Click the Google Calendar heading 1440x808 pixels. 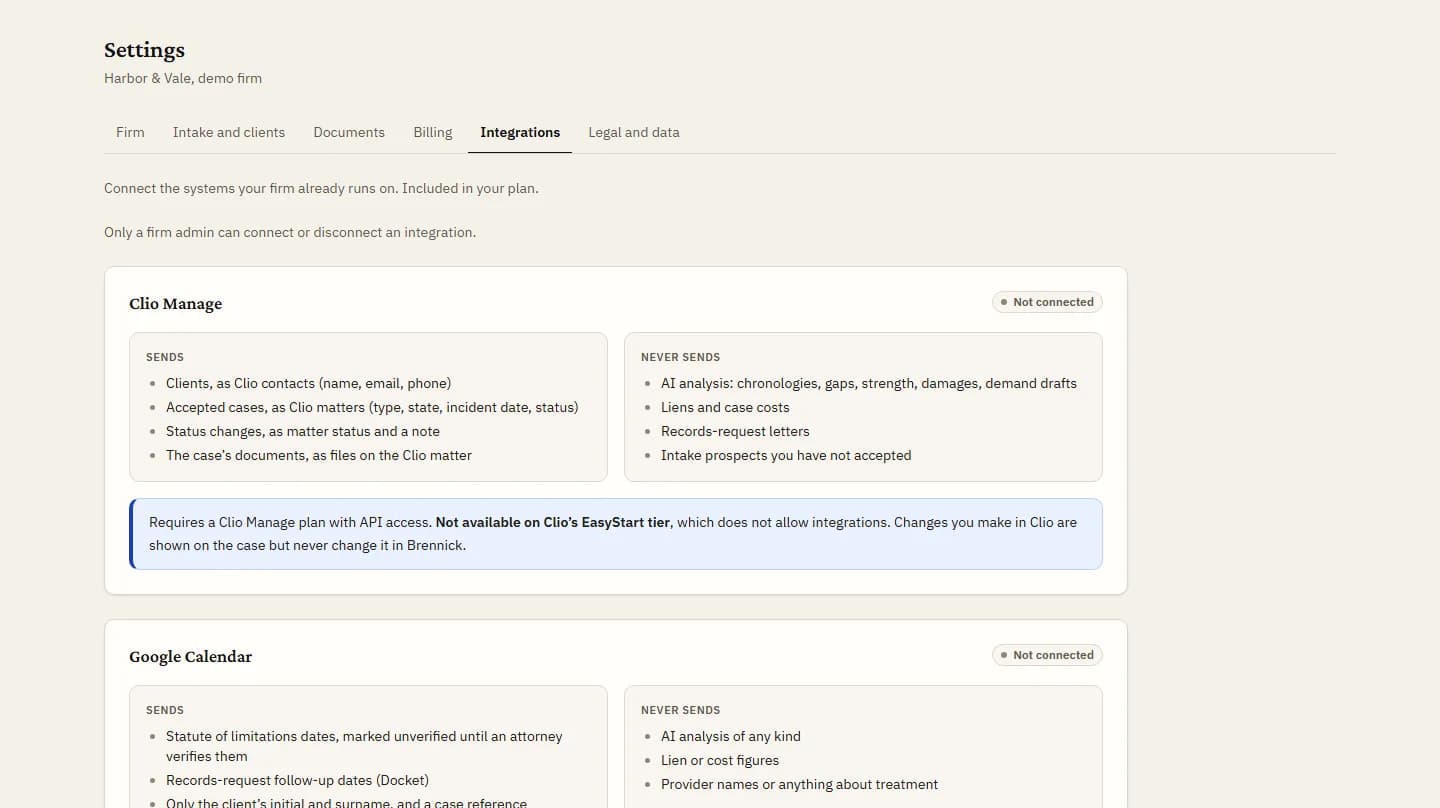[x=191, y=657]
